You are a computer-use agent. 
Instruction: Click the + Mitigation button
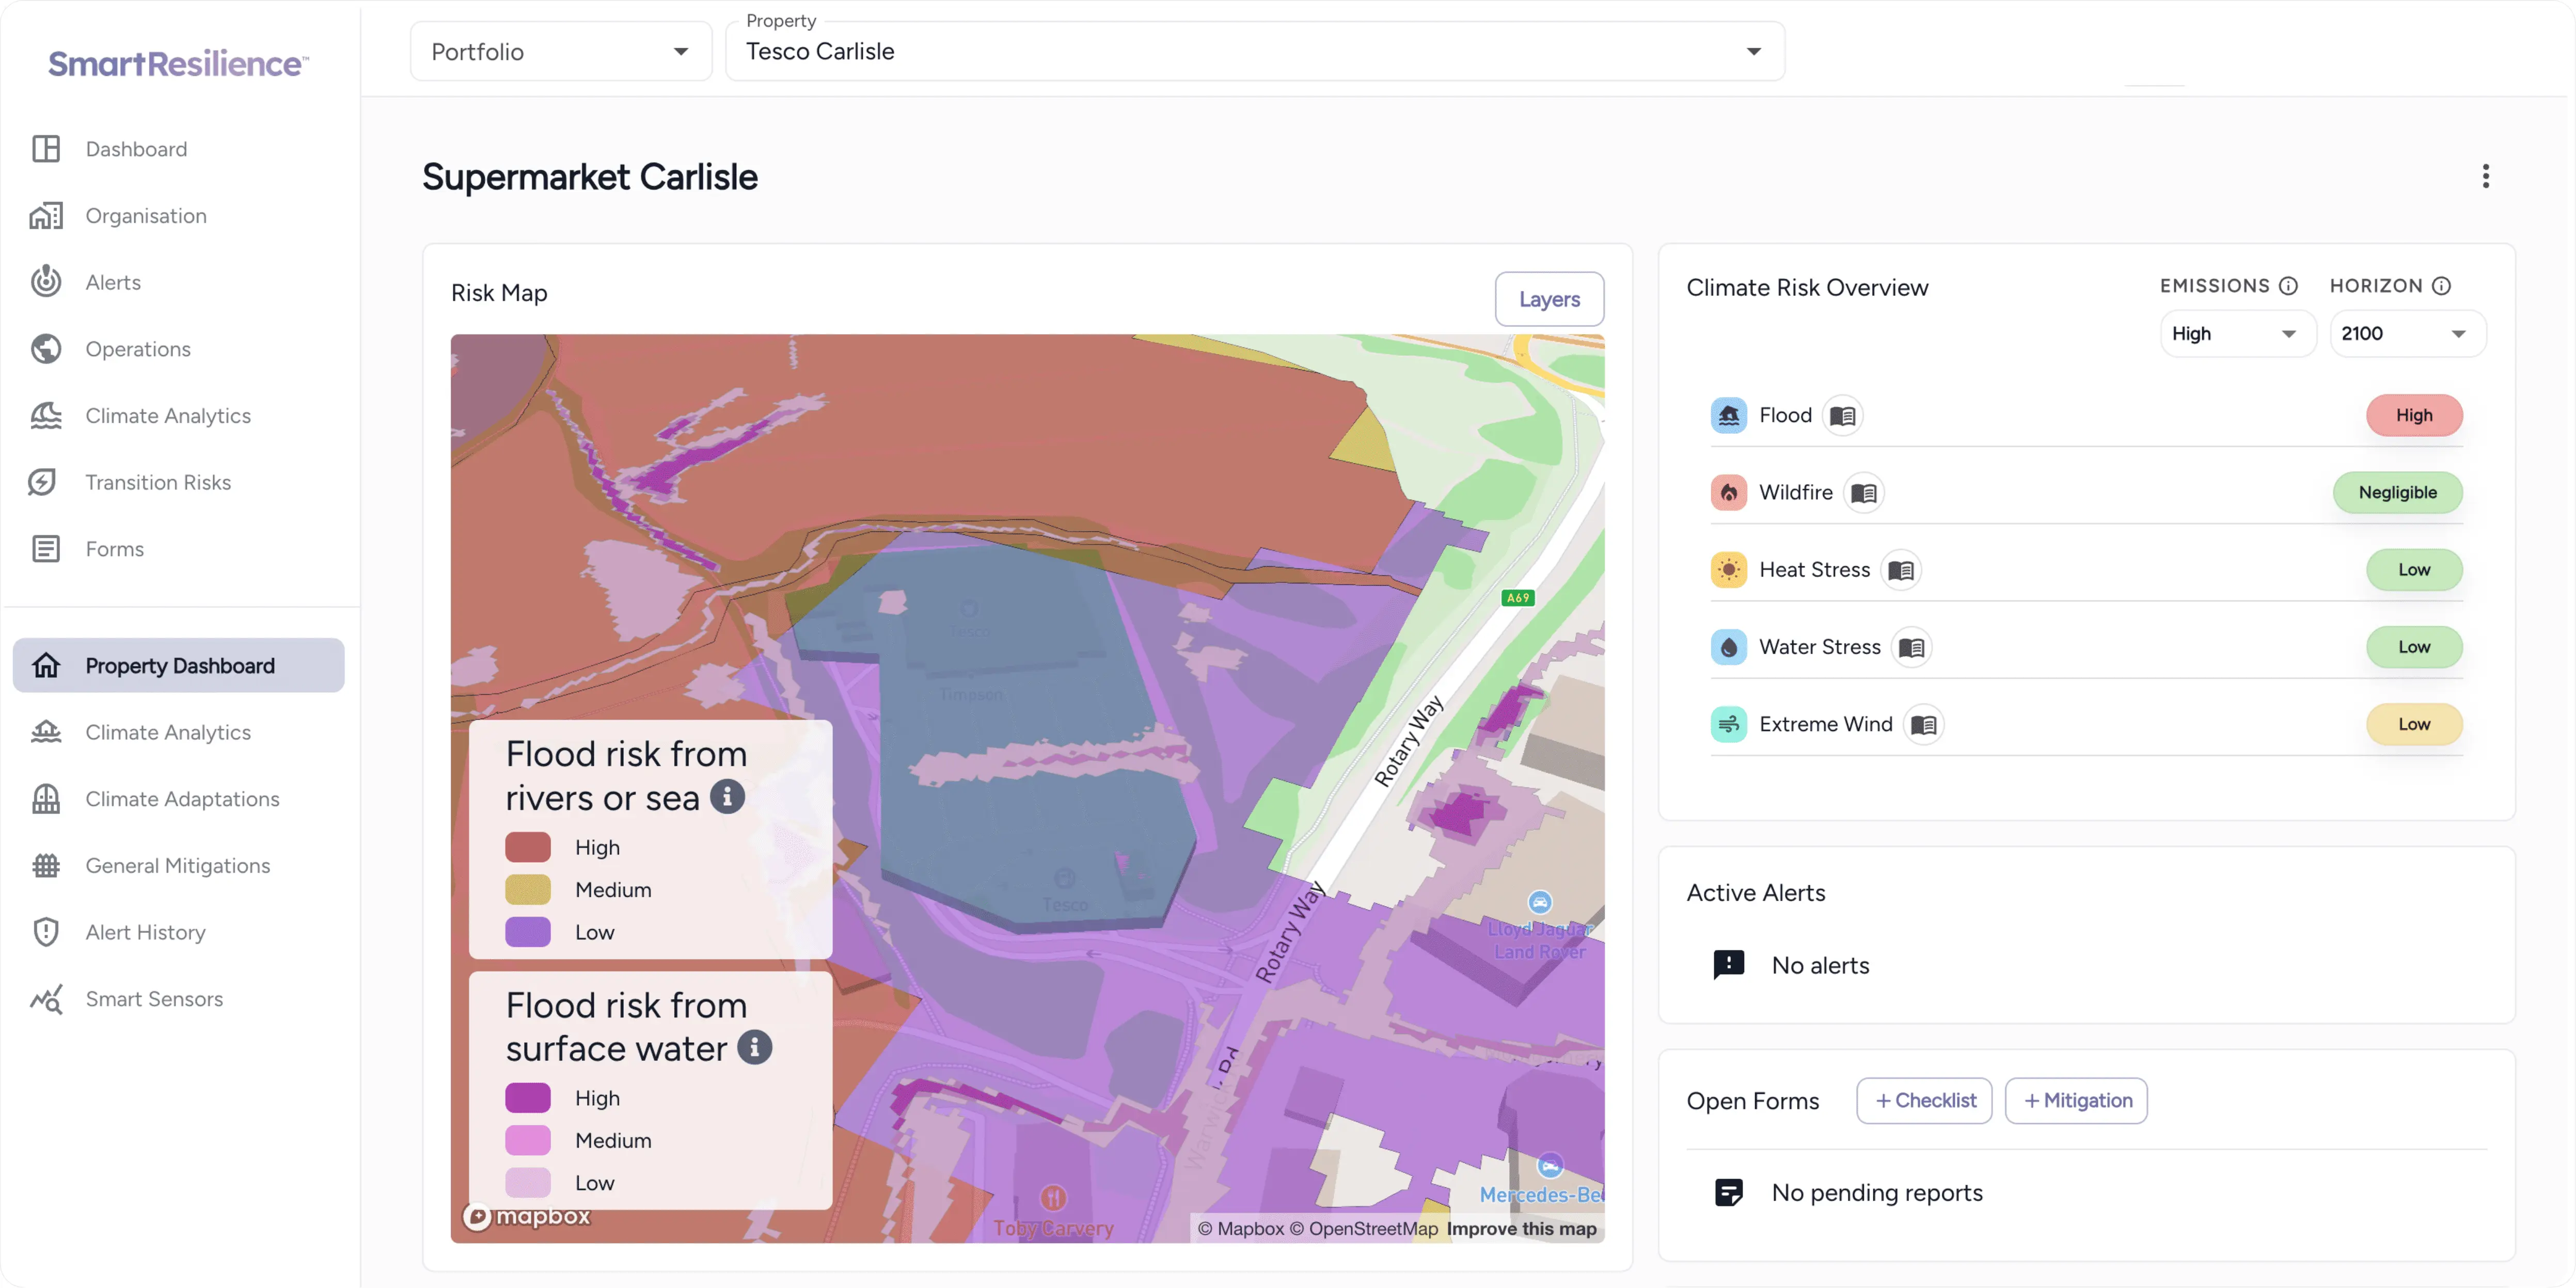pyautogui.click(x=2076, y=1101)
